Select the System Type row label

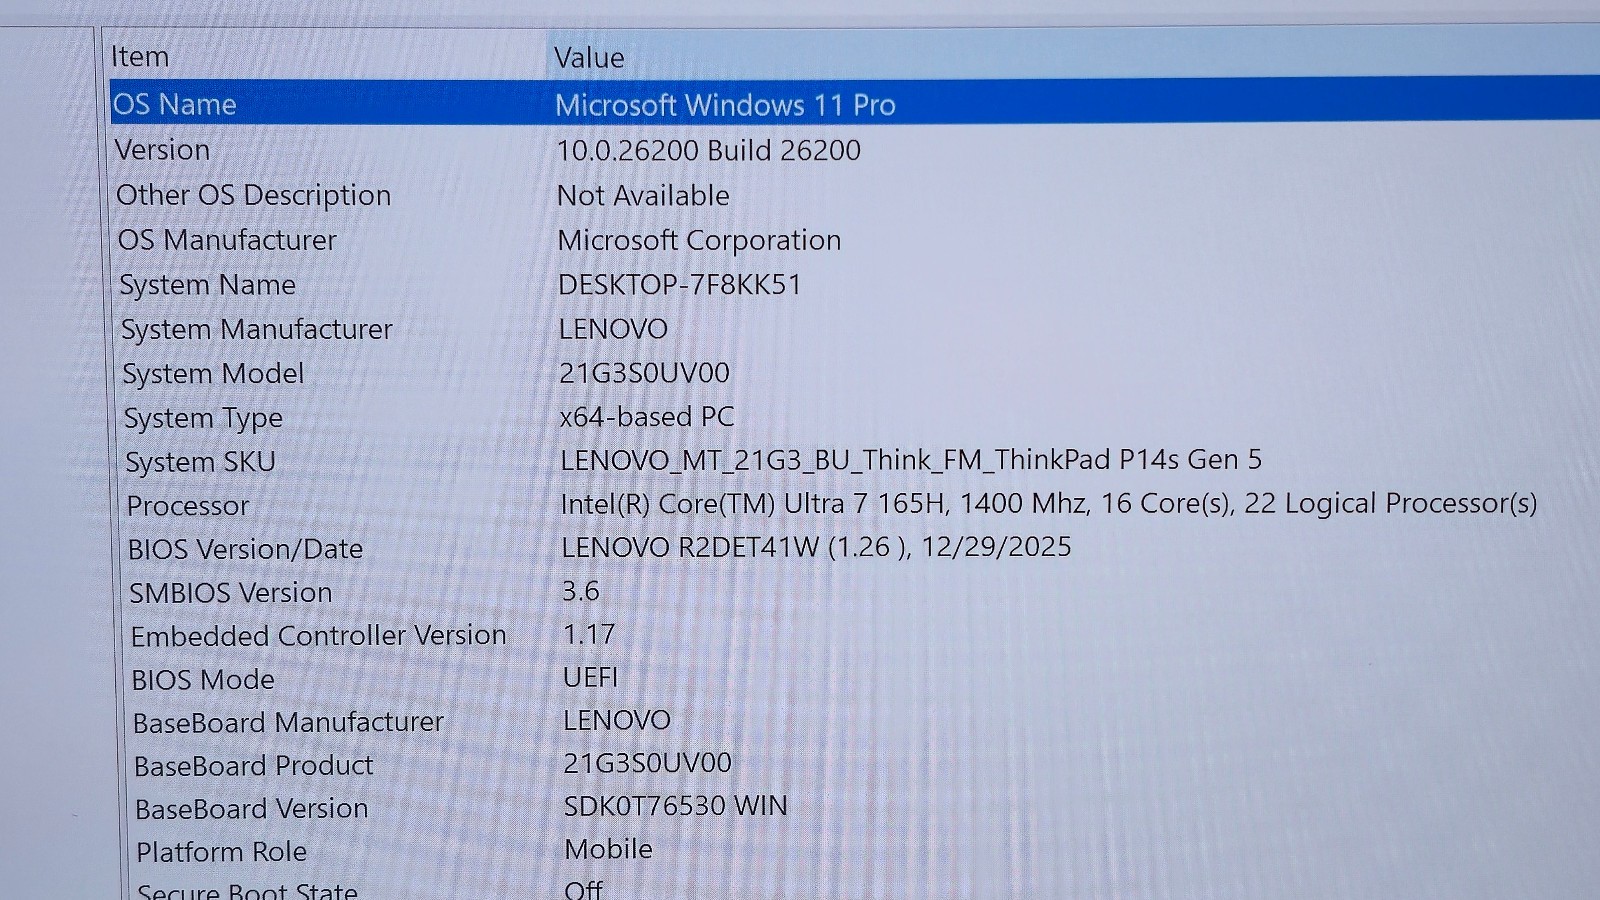203,418
